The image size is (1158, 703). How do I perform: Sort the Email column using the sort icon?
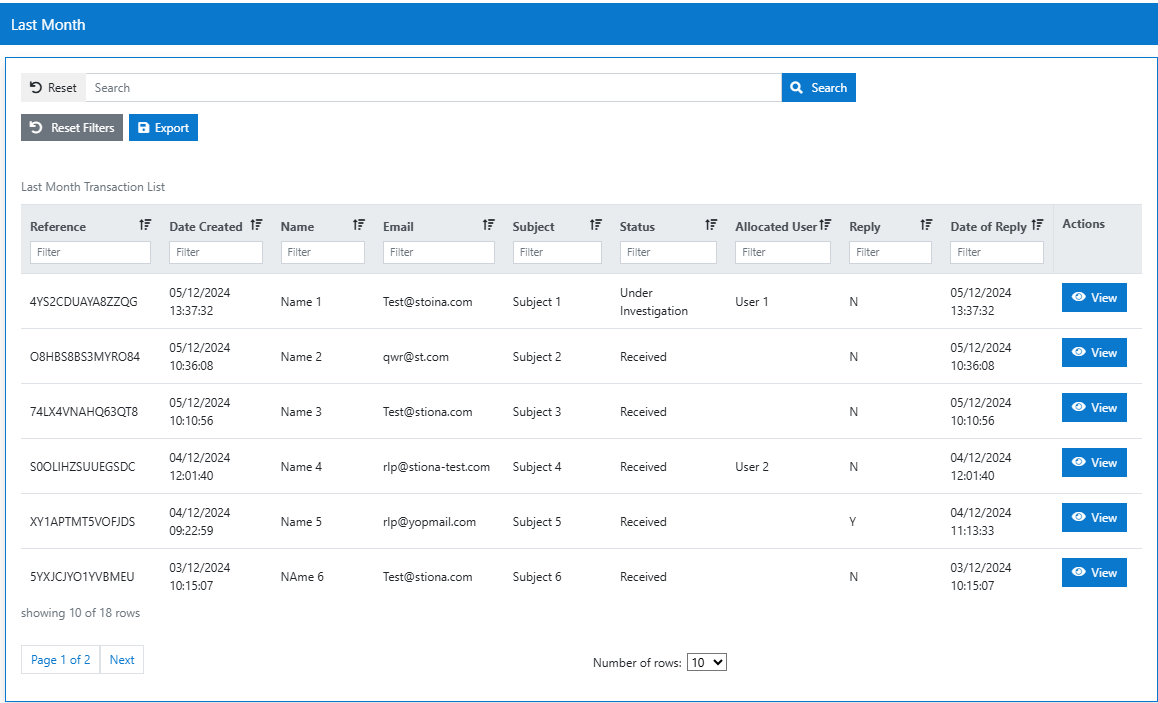click(488, 224)
